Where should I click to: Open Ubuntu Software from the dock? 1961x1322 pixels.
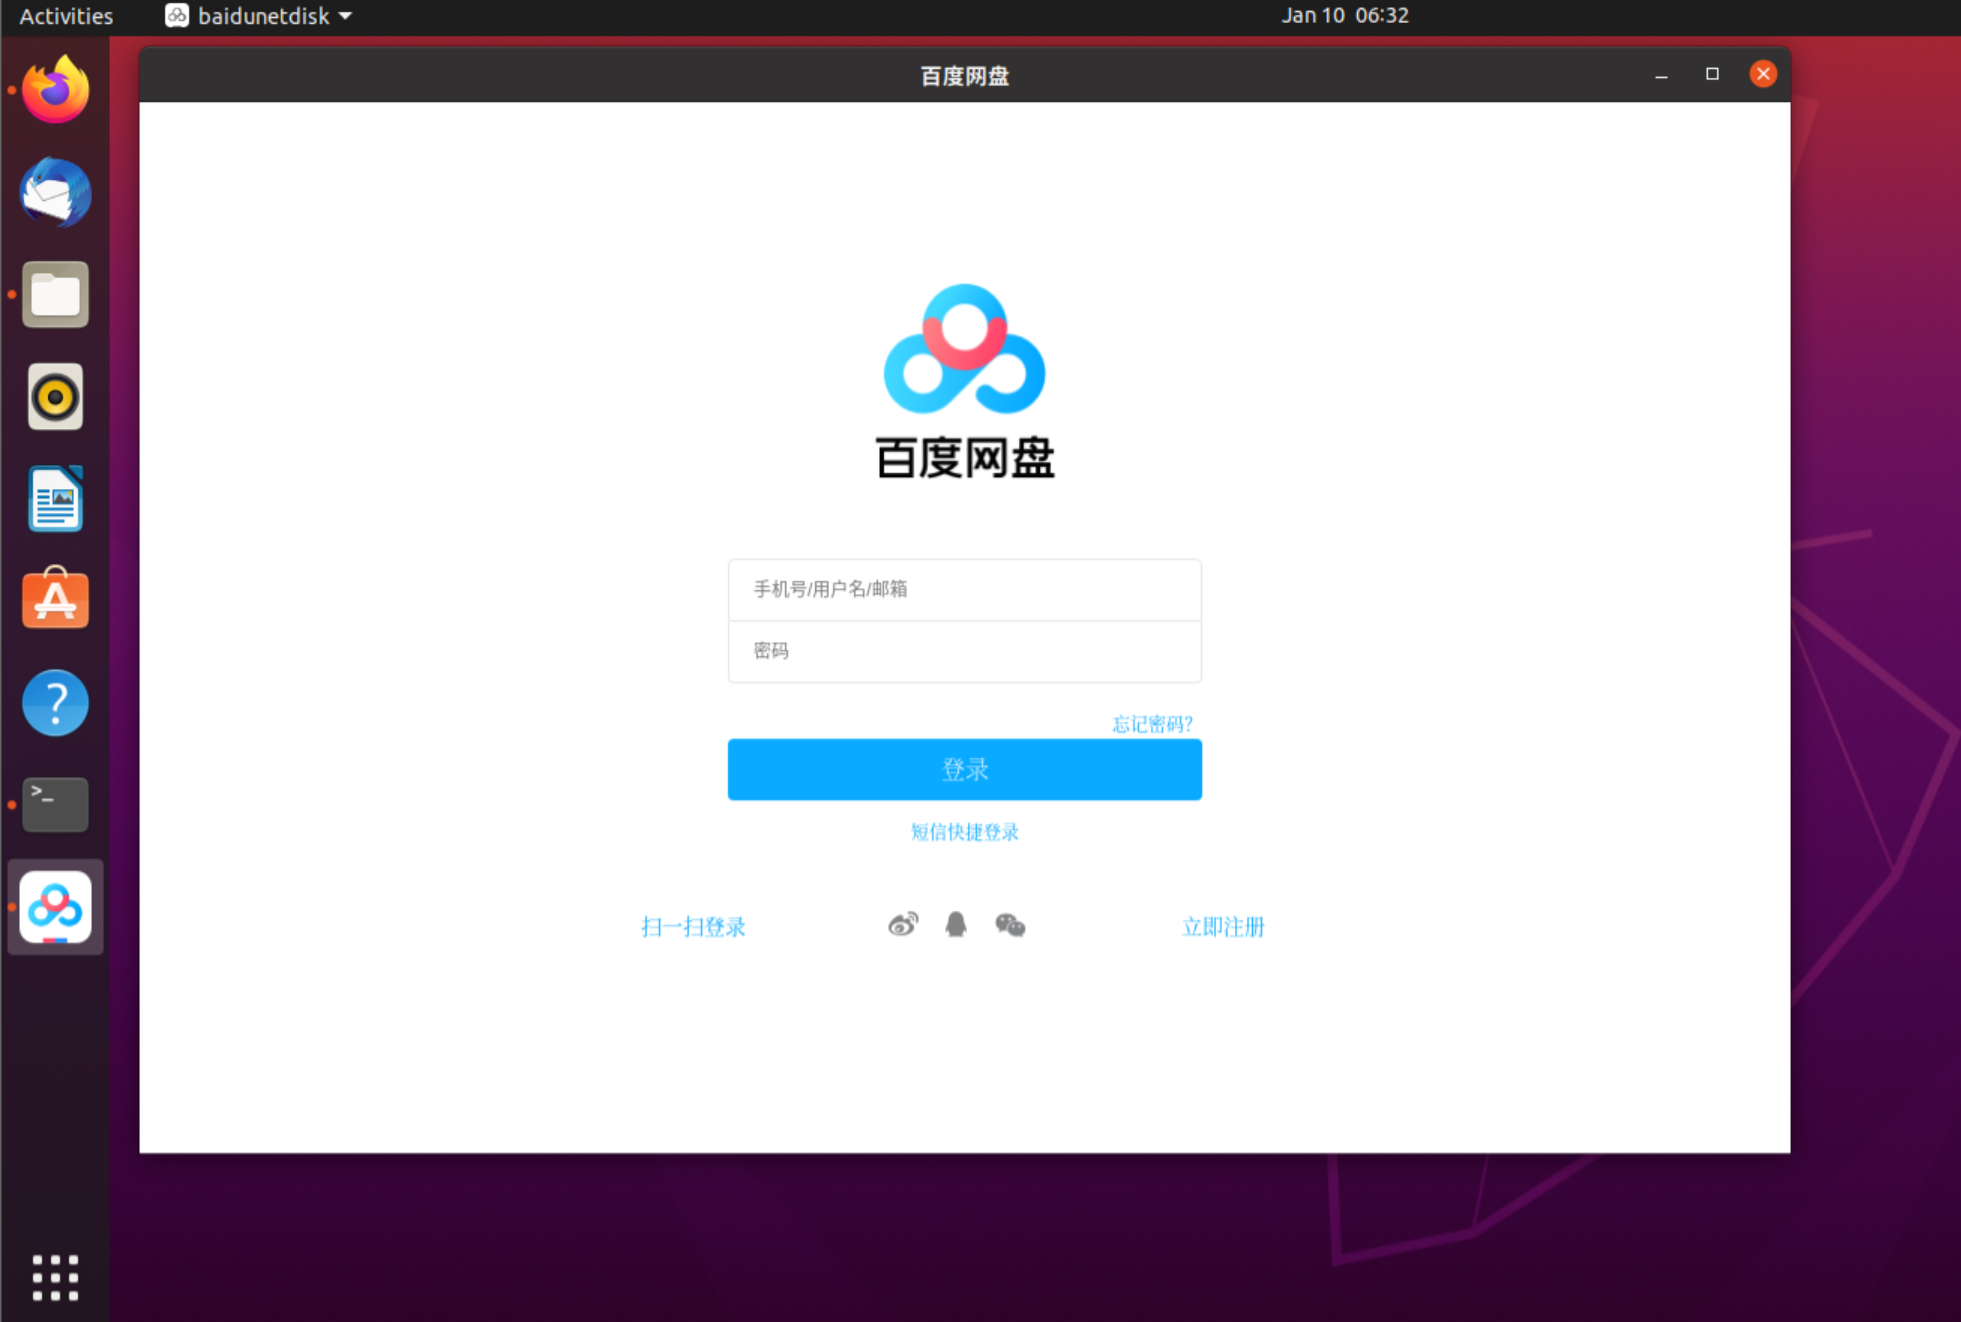tap(56, 600)
